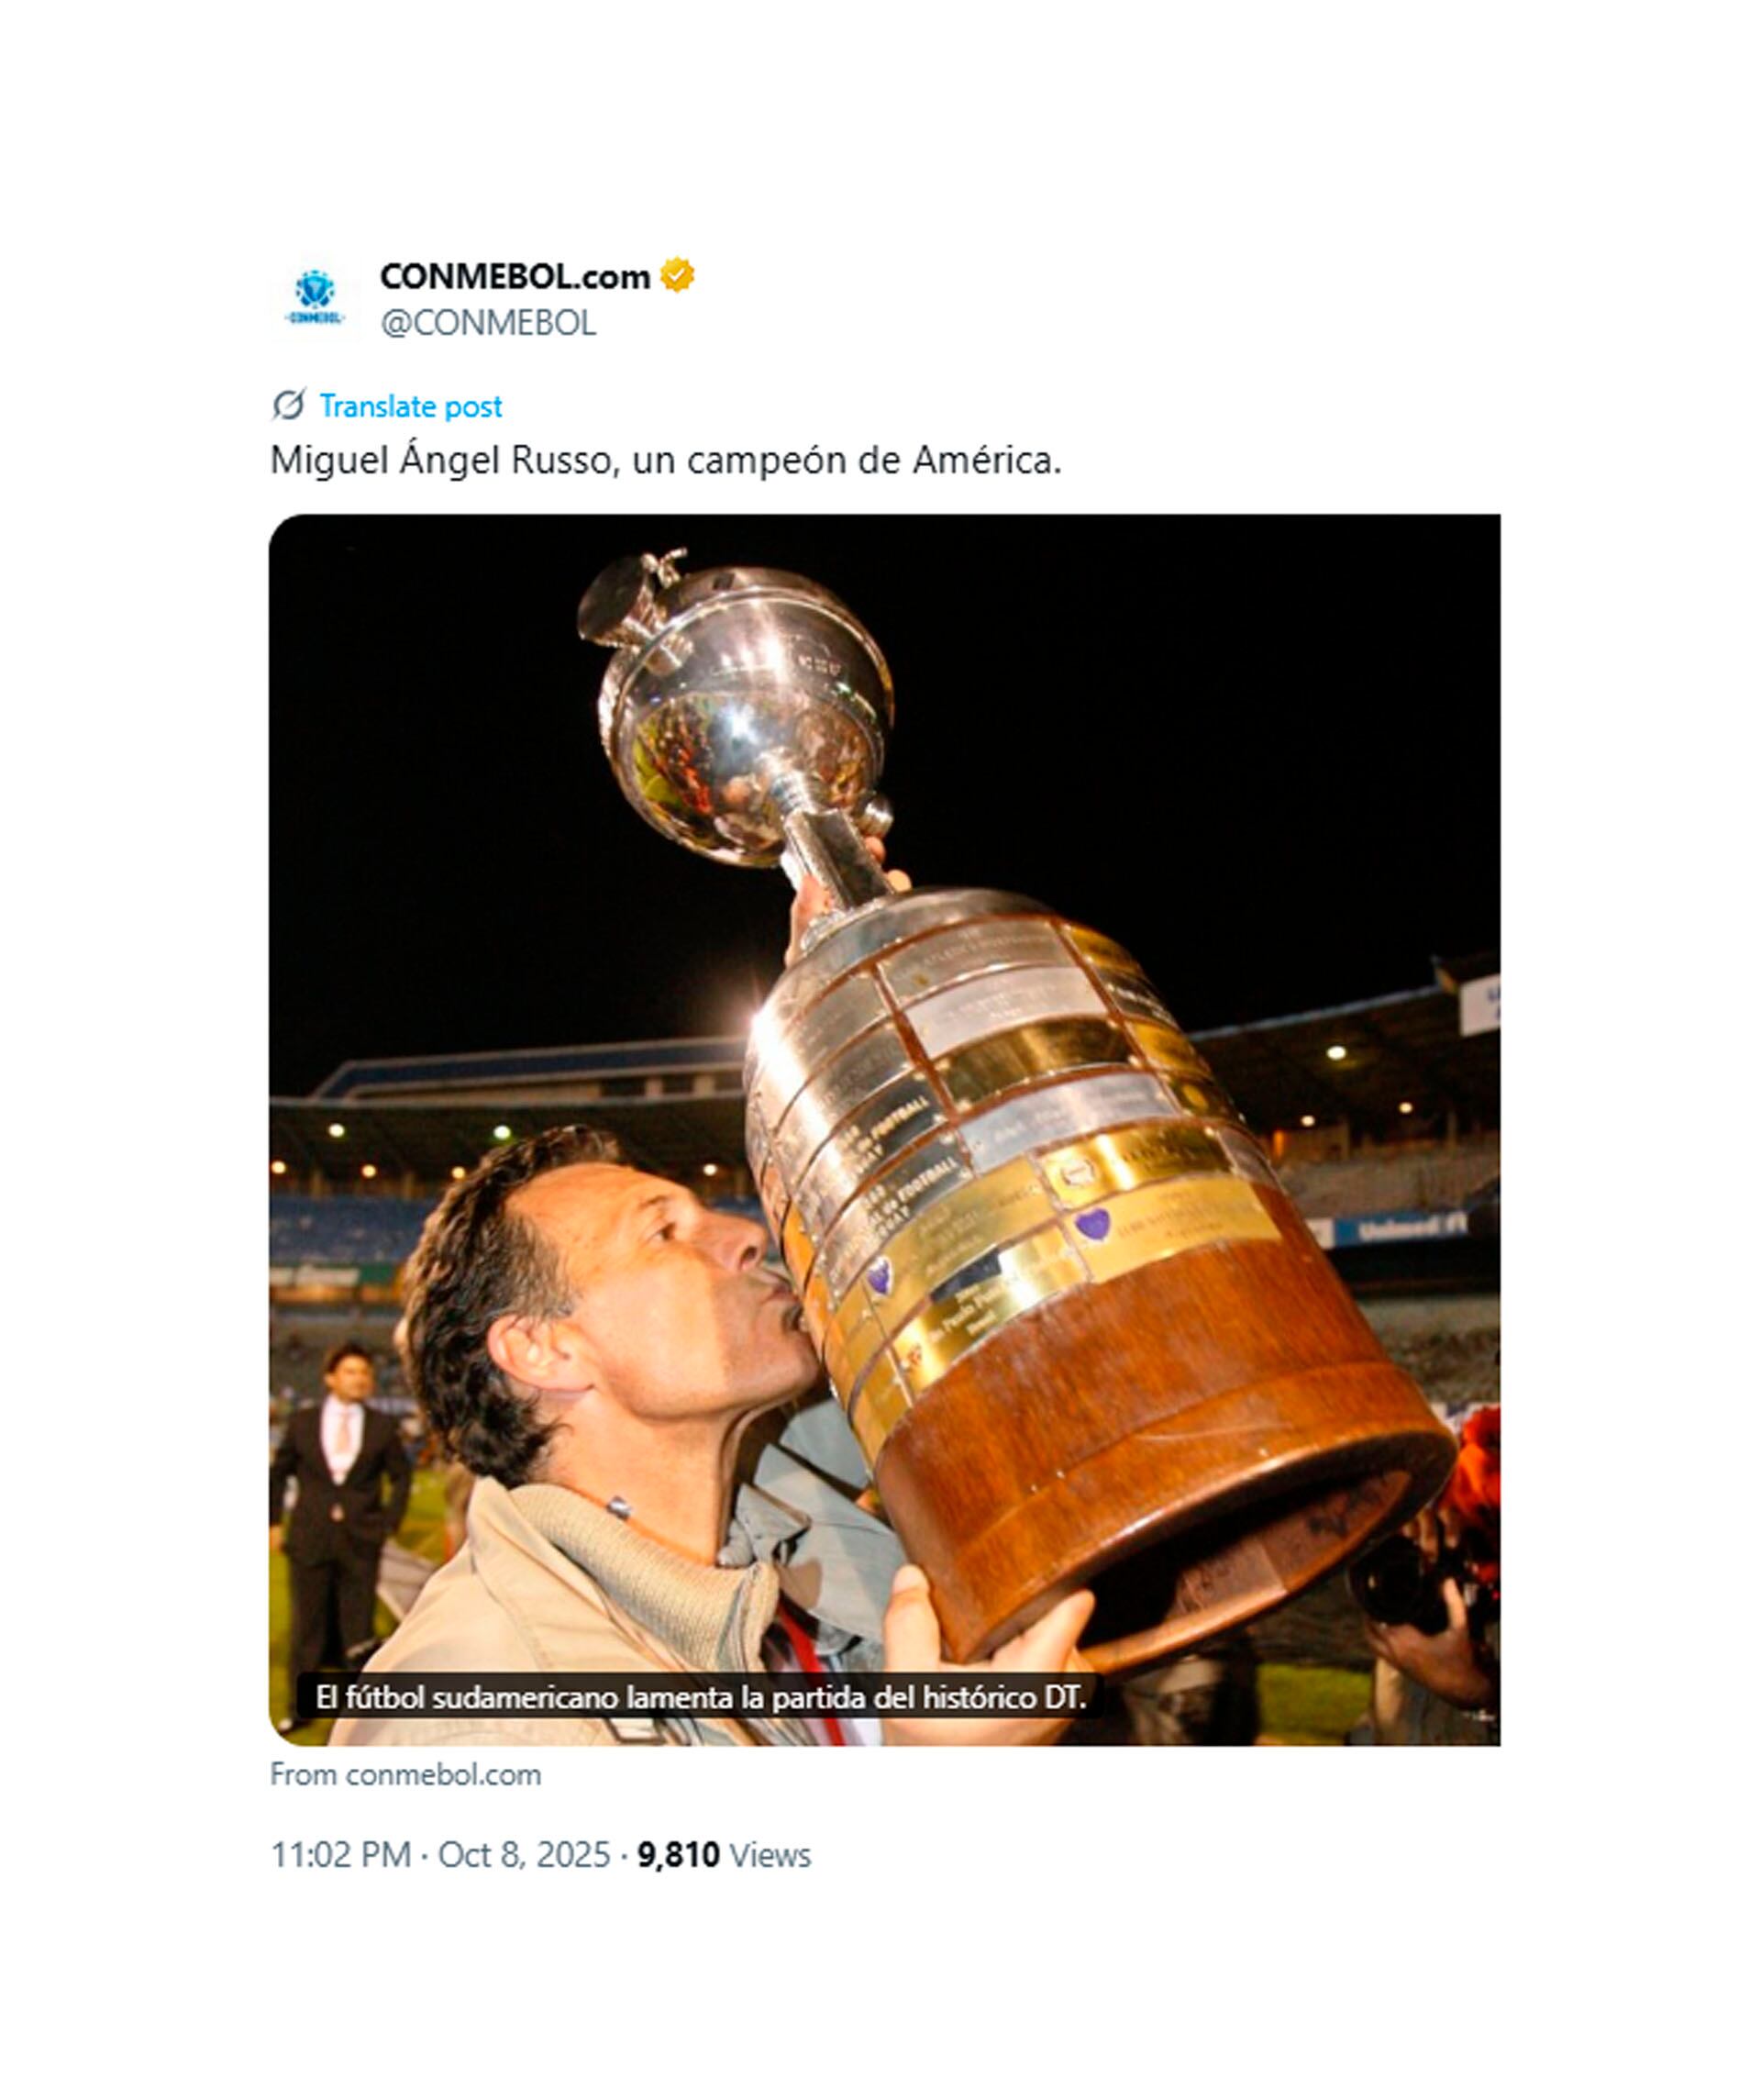Open the CONMEBOL.com display name
The image size is (1761, 2100).
[x=515, y=276]
